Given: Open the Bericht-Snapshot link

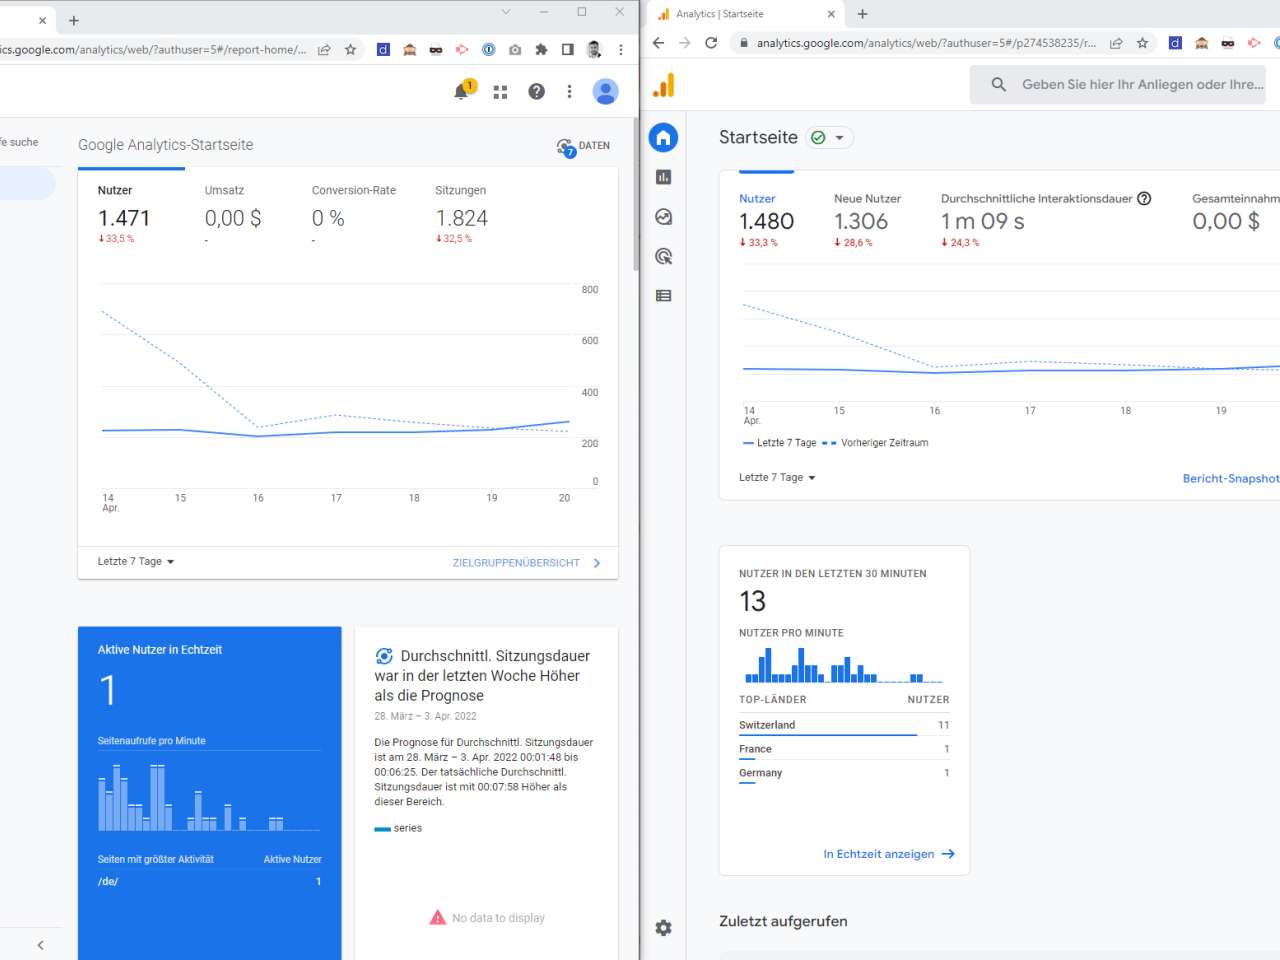Looking at the screenshot, I should click(1231, 479).
